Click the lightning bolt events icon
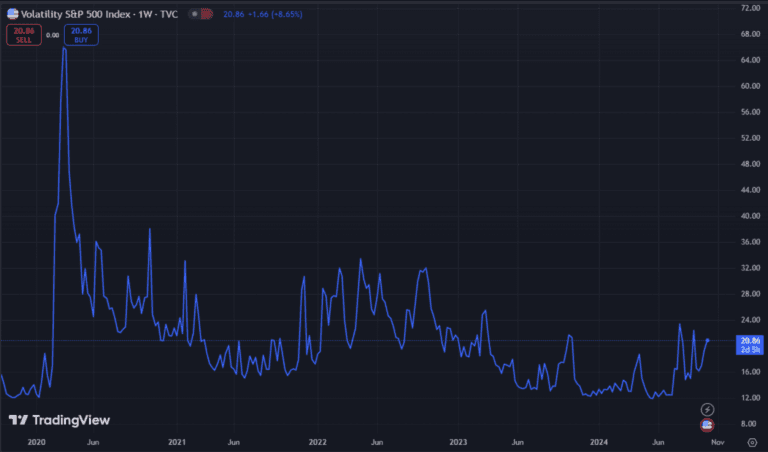Viewport: 768px width, 452px height. point(708,409)
